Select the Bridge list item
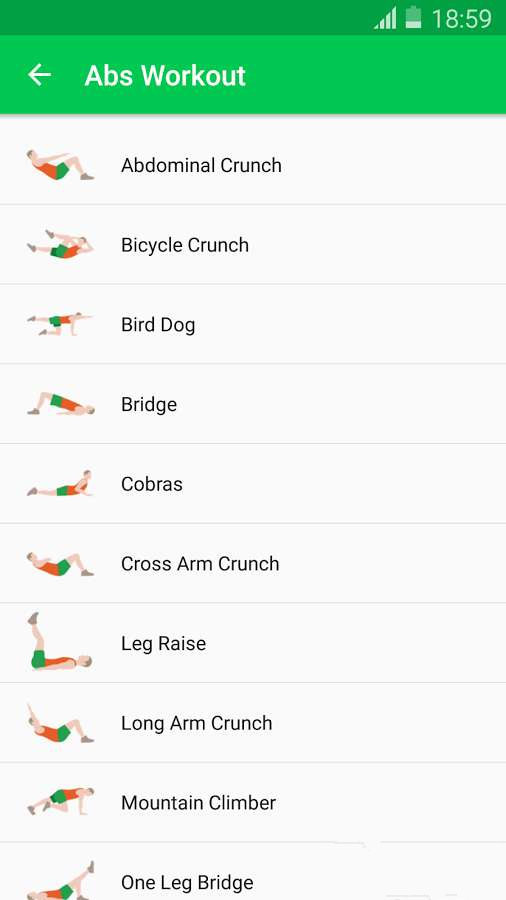The width and height of the screenshot is (506, 900). click(253, 404)
